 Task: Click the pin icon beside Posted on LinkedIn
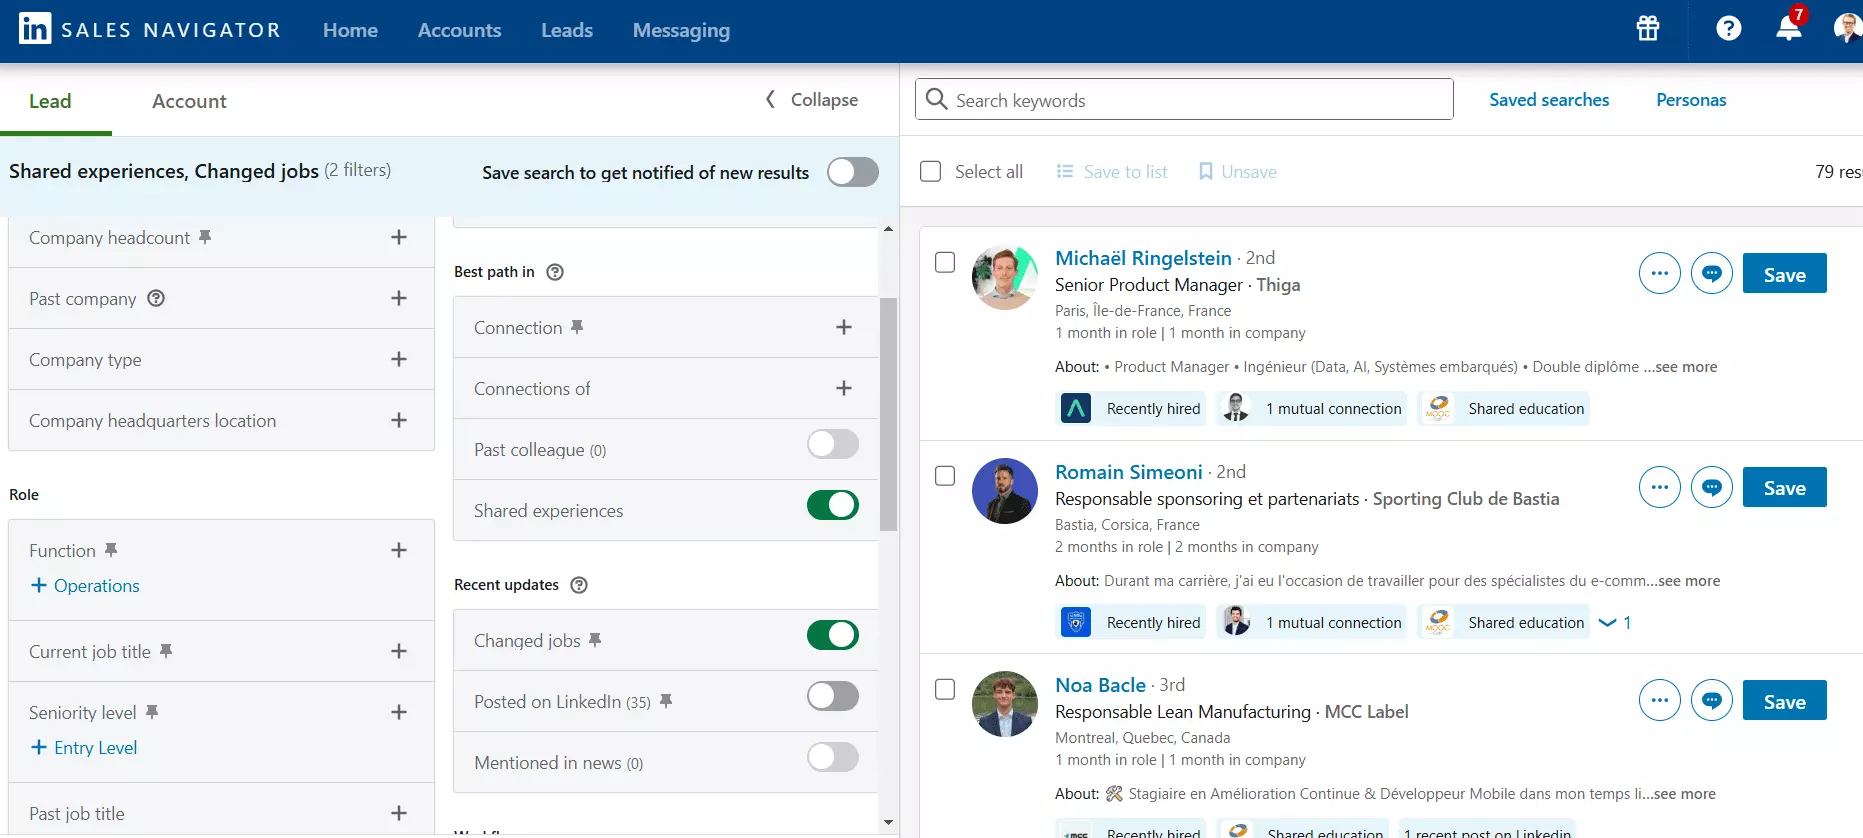tap(666, 701)
